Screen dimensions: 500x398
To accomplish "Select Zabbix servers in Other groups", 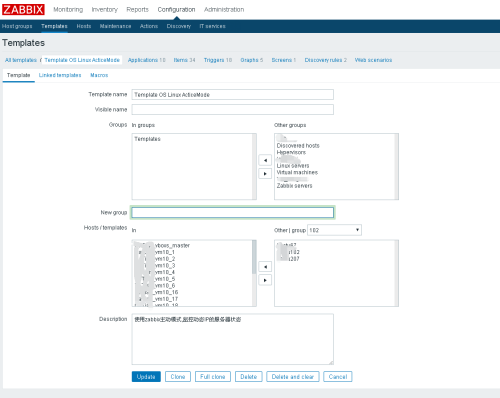I will coord(294,186).
